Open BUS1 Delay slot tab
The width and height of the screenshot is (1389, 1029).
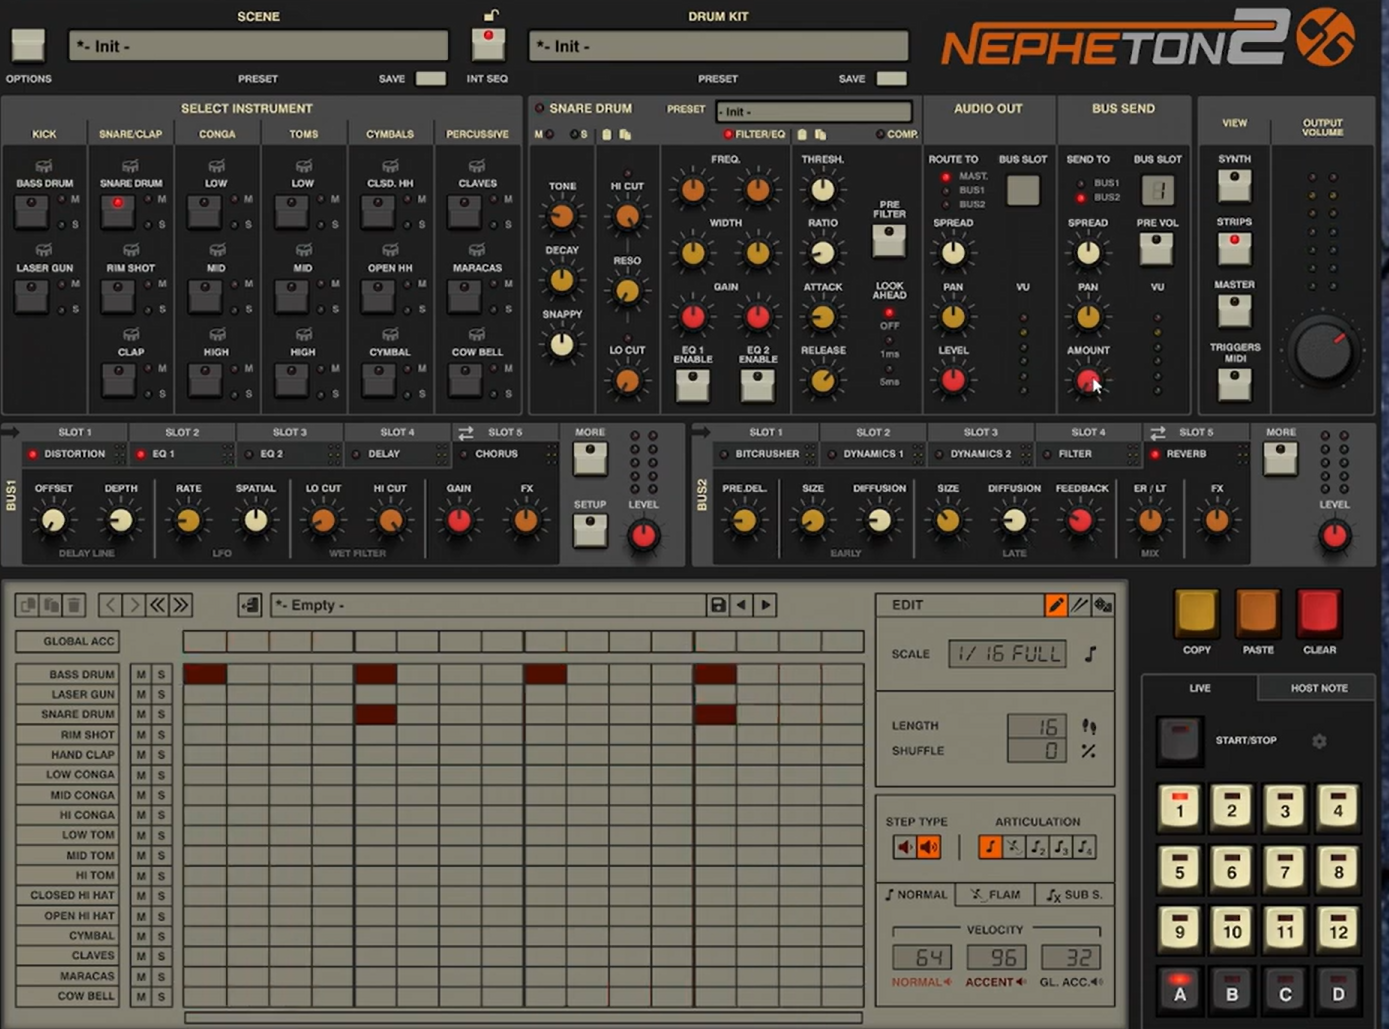[x=397, y=454]
